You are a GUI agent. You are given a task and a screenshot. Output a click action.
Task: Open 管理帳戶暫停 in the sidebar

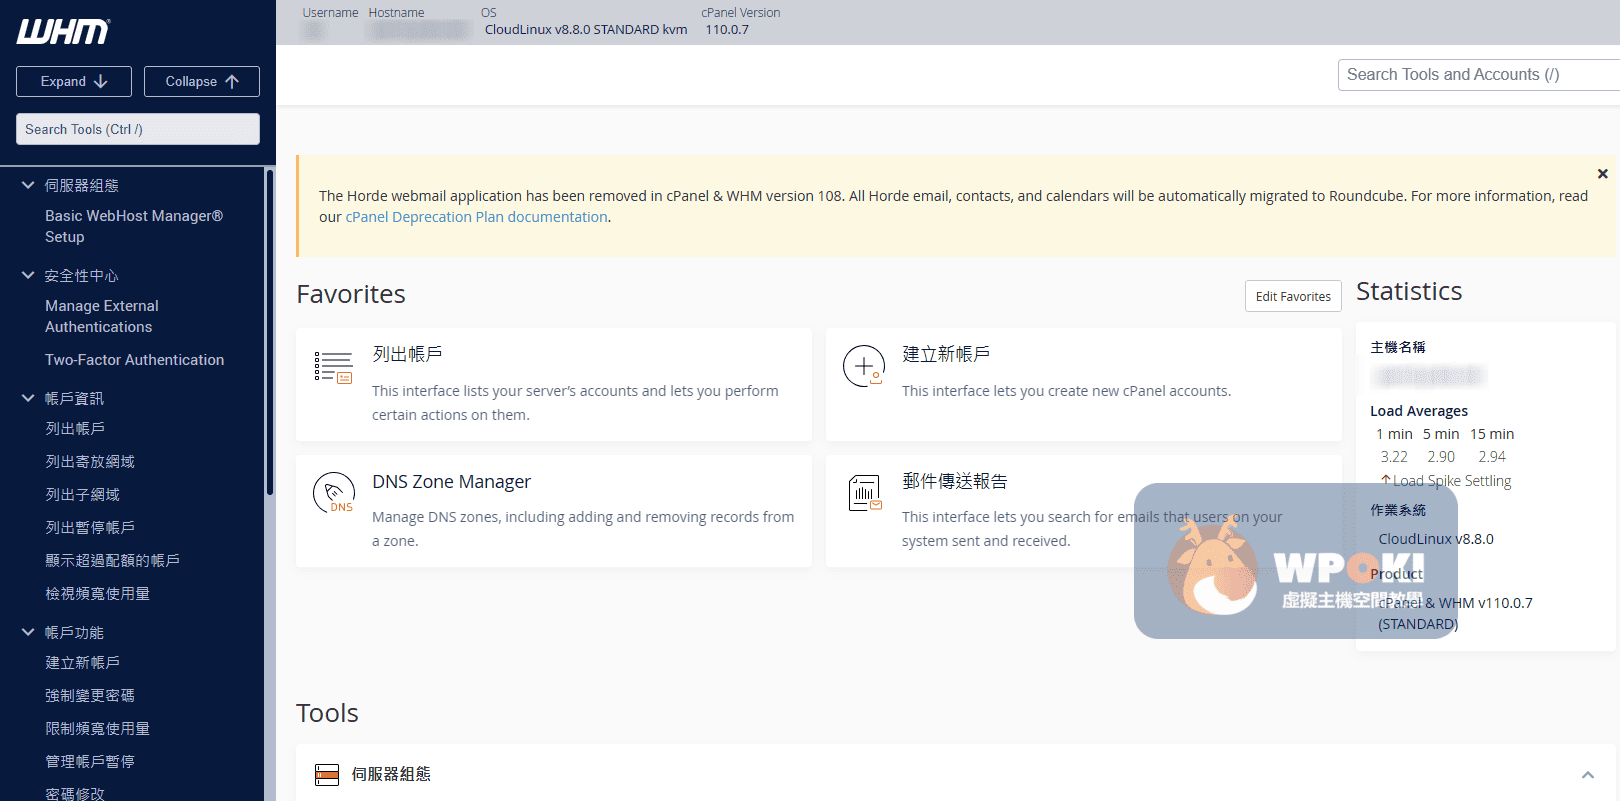(x=90, y=761)
